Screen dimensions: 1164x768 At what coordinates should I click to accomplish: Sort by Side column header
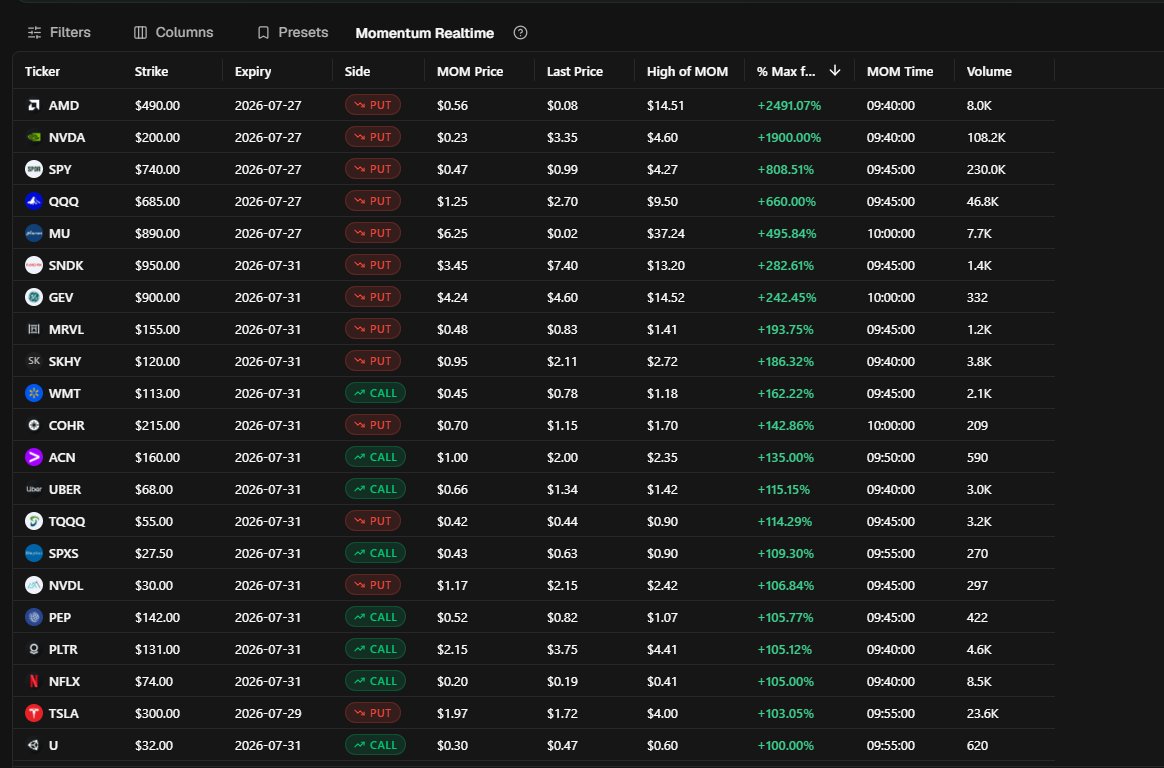(x=357, y=71)
